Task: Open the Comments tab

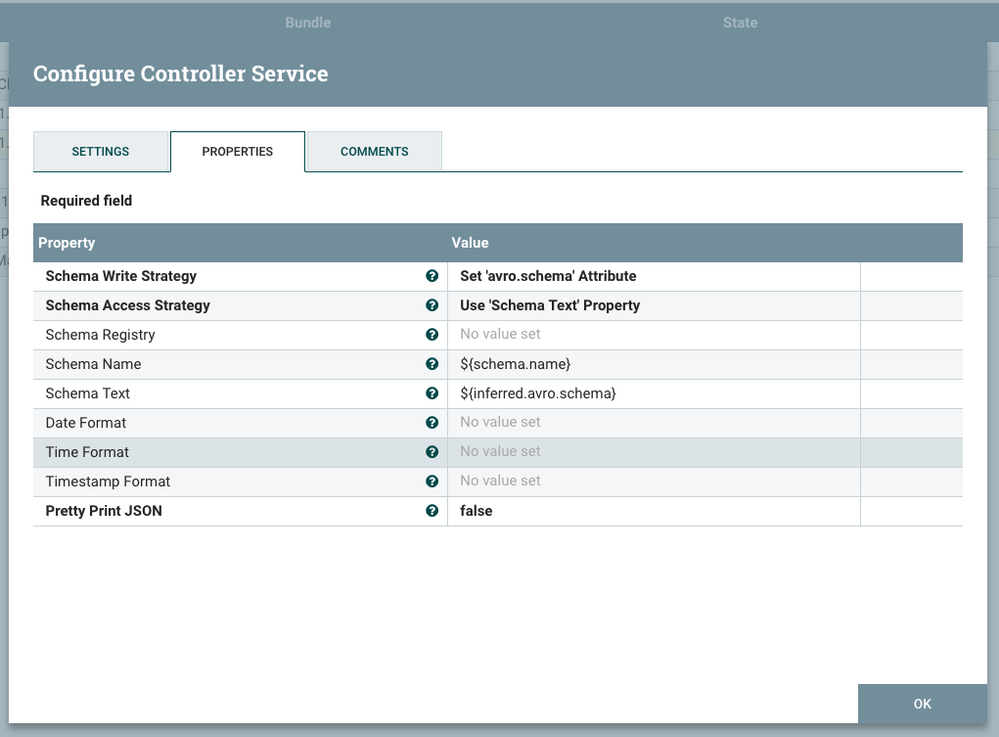Action: 374,152
